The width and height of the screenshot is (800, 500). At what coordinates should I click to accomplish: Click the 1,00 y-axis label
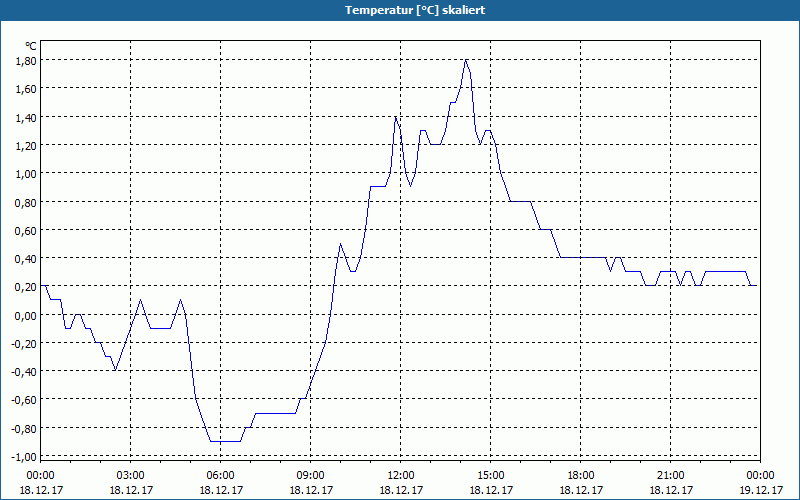27,174
